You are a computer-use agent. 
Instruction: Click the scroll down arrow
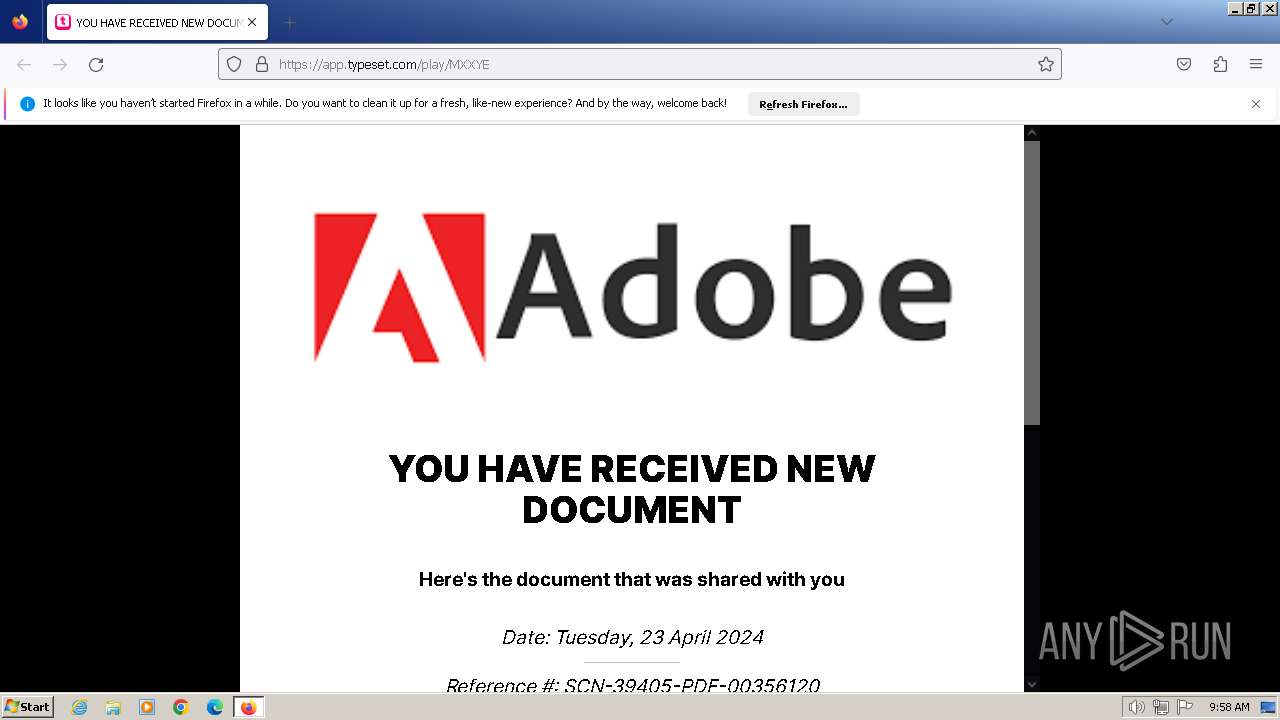[x=1032, y=684]
